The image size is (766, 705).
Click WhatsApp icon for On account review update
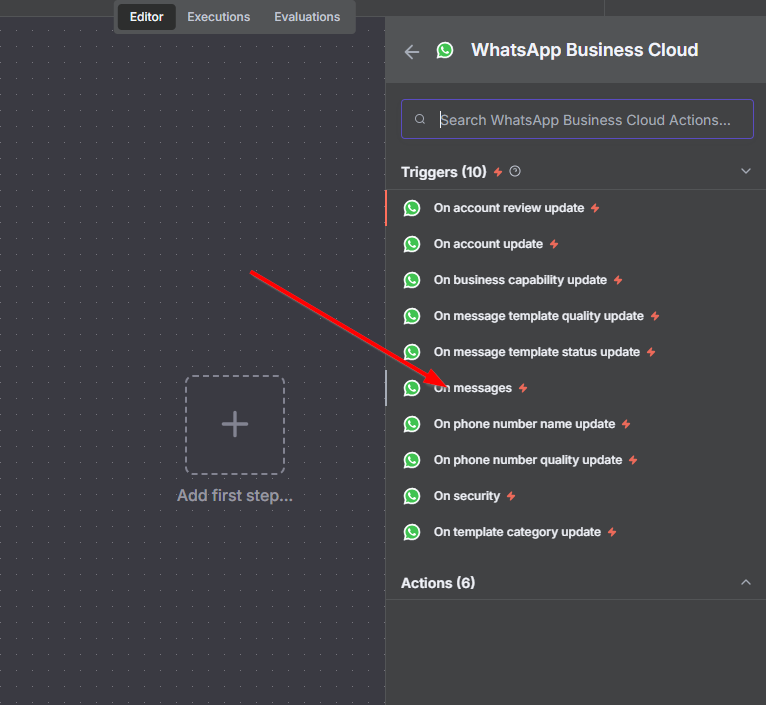click(x=412, y=208)
